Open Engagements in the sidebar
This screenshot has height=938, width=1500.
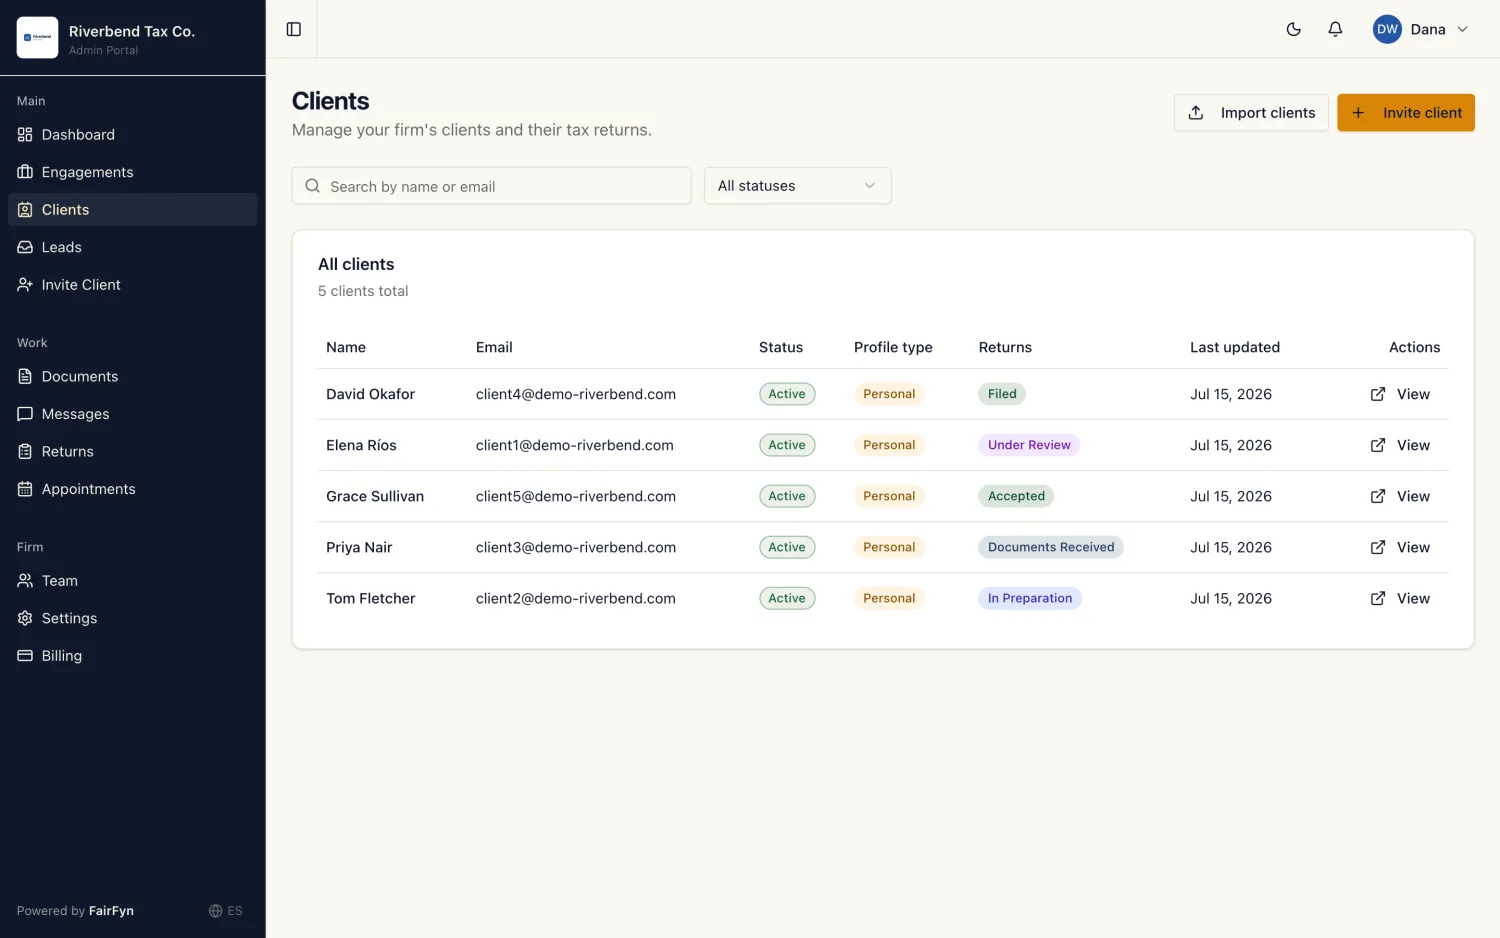pyautogui.click(x=132, y=172)
